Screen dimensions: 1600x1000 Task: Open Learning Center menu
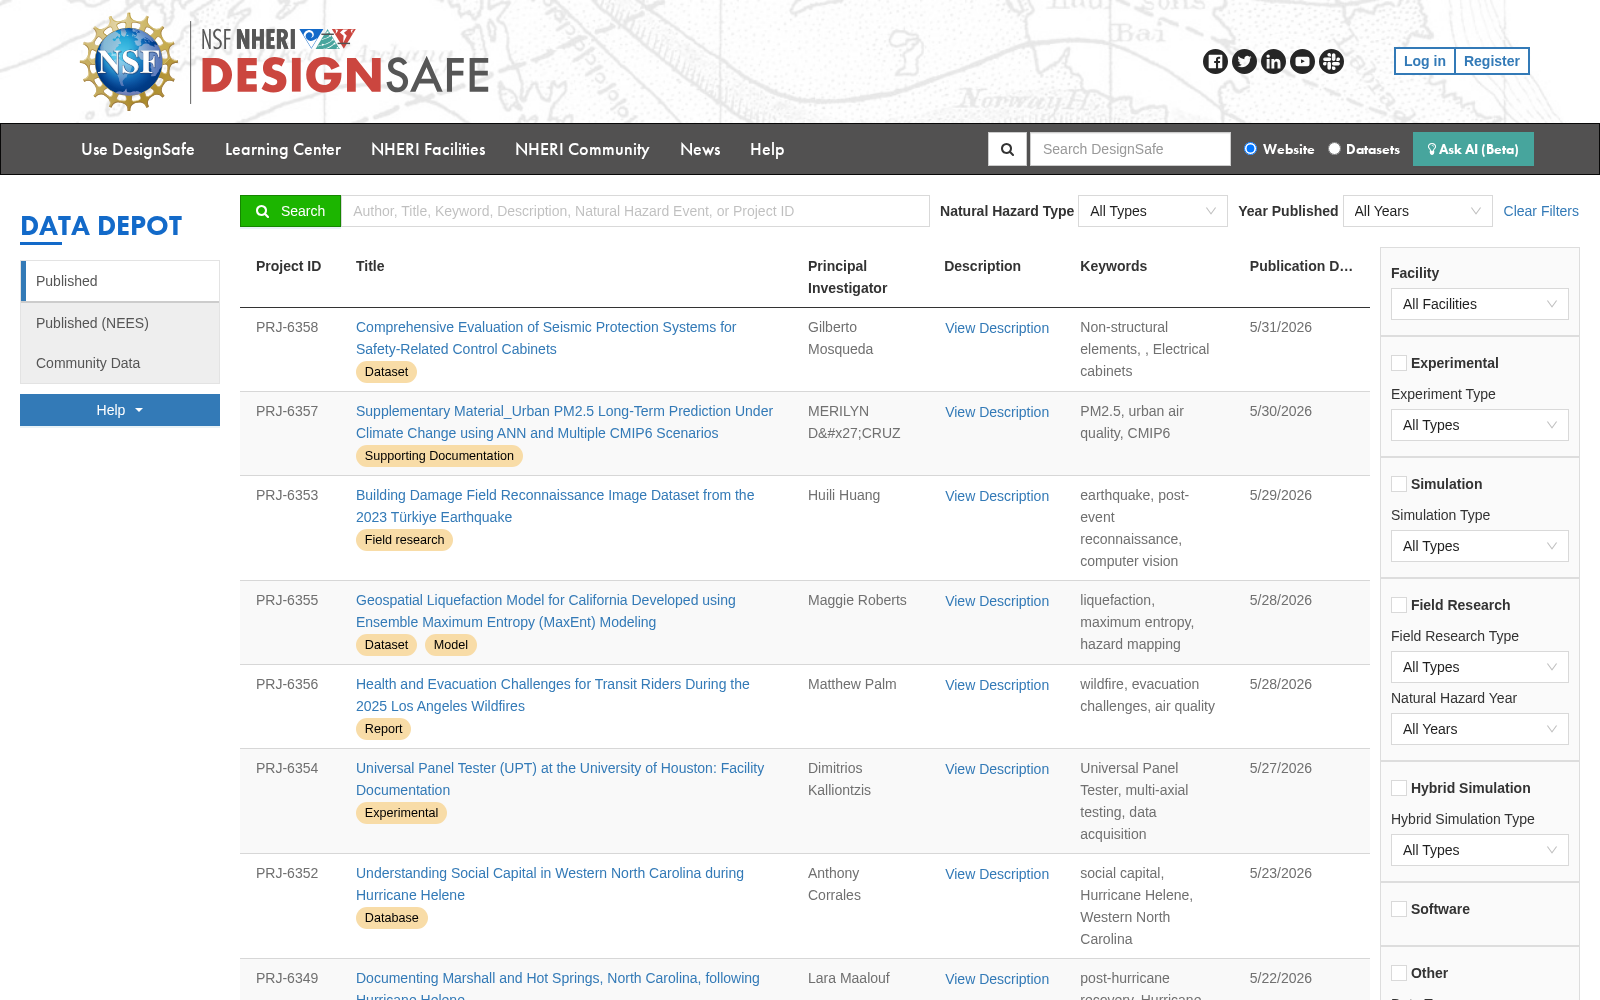click(283, 149)
